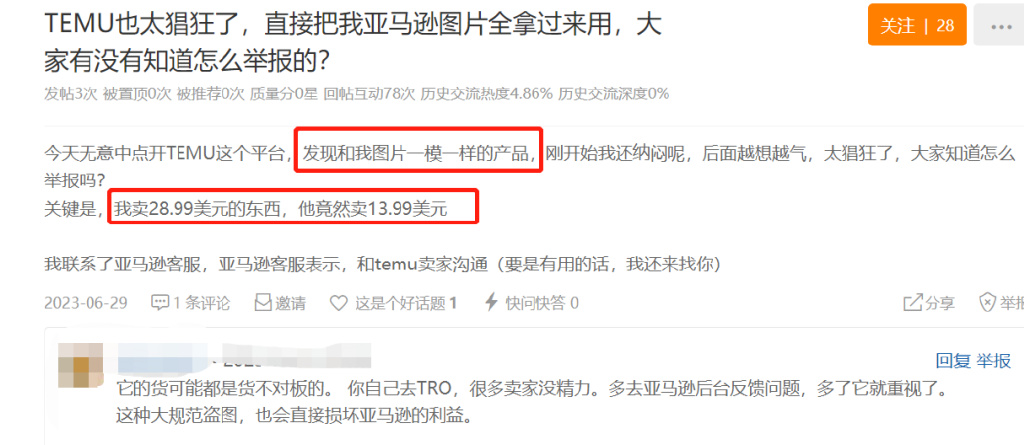Click the orange 关注 follow button
Image resolution: width=1024 pixels, height=445 pixels.
(917, 25)
